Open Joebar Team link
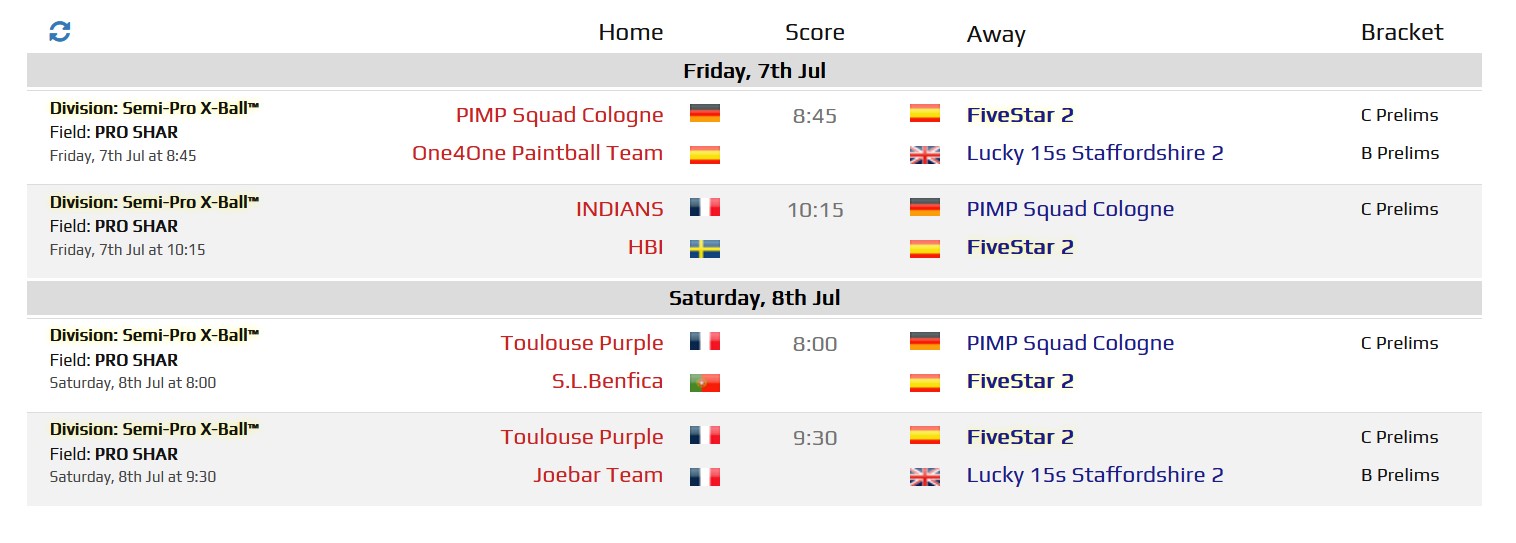 pos(598,475)
